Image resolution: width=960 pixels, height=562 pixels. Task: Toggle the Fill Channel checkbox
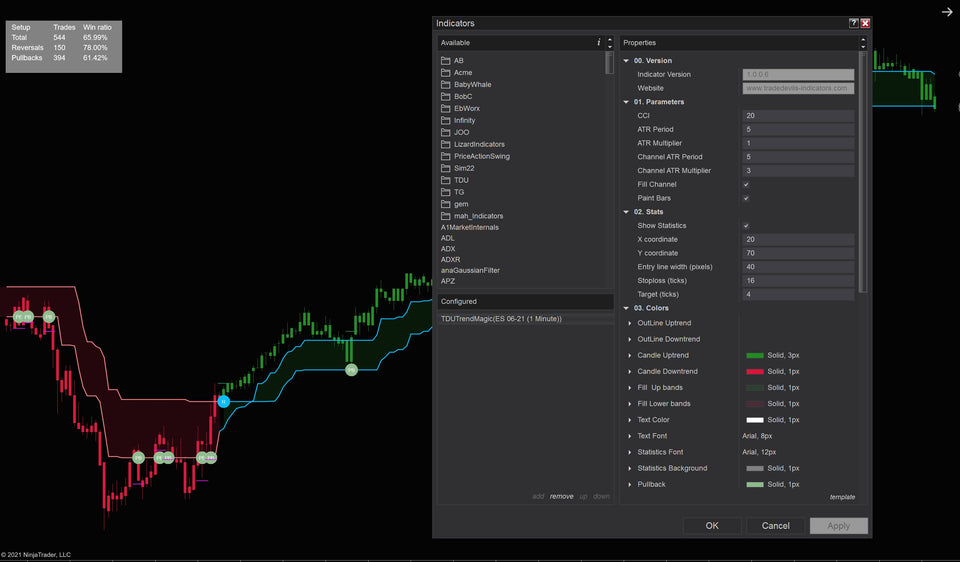[746, 185]
